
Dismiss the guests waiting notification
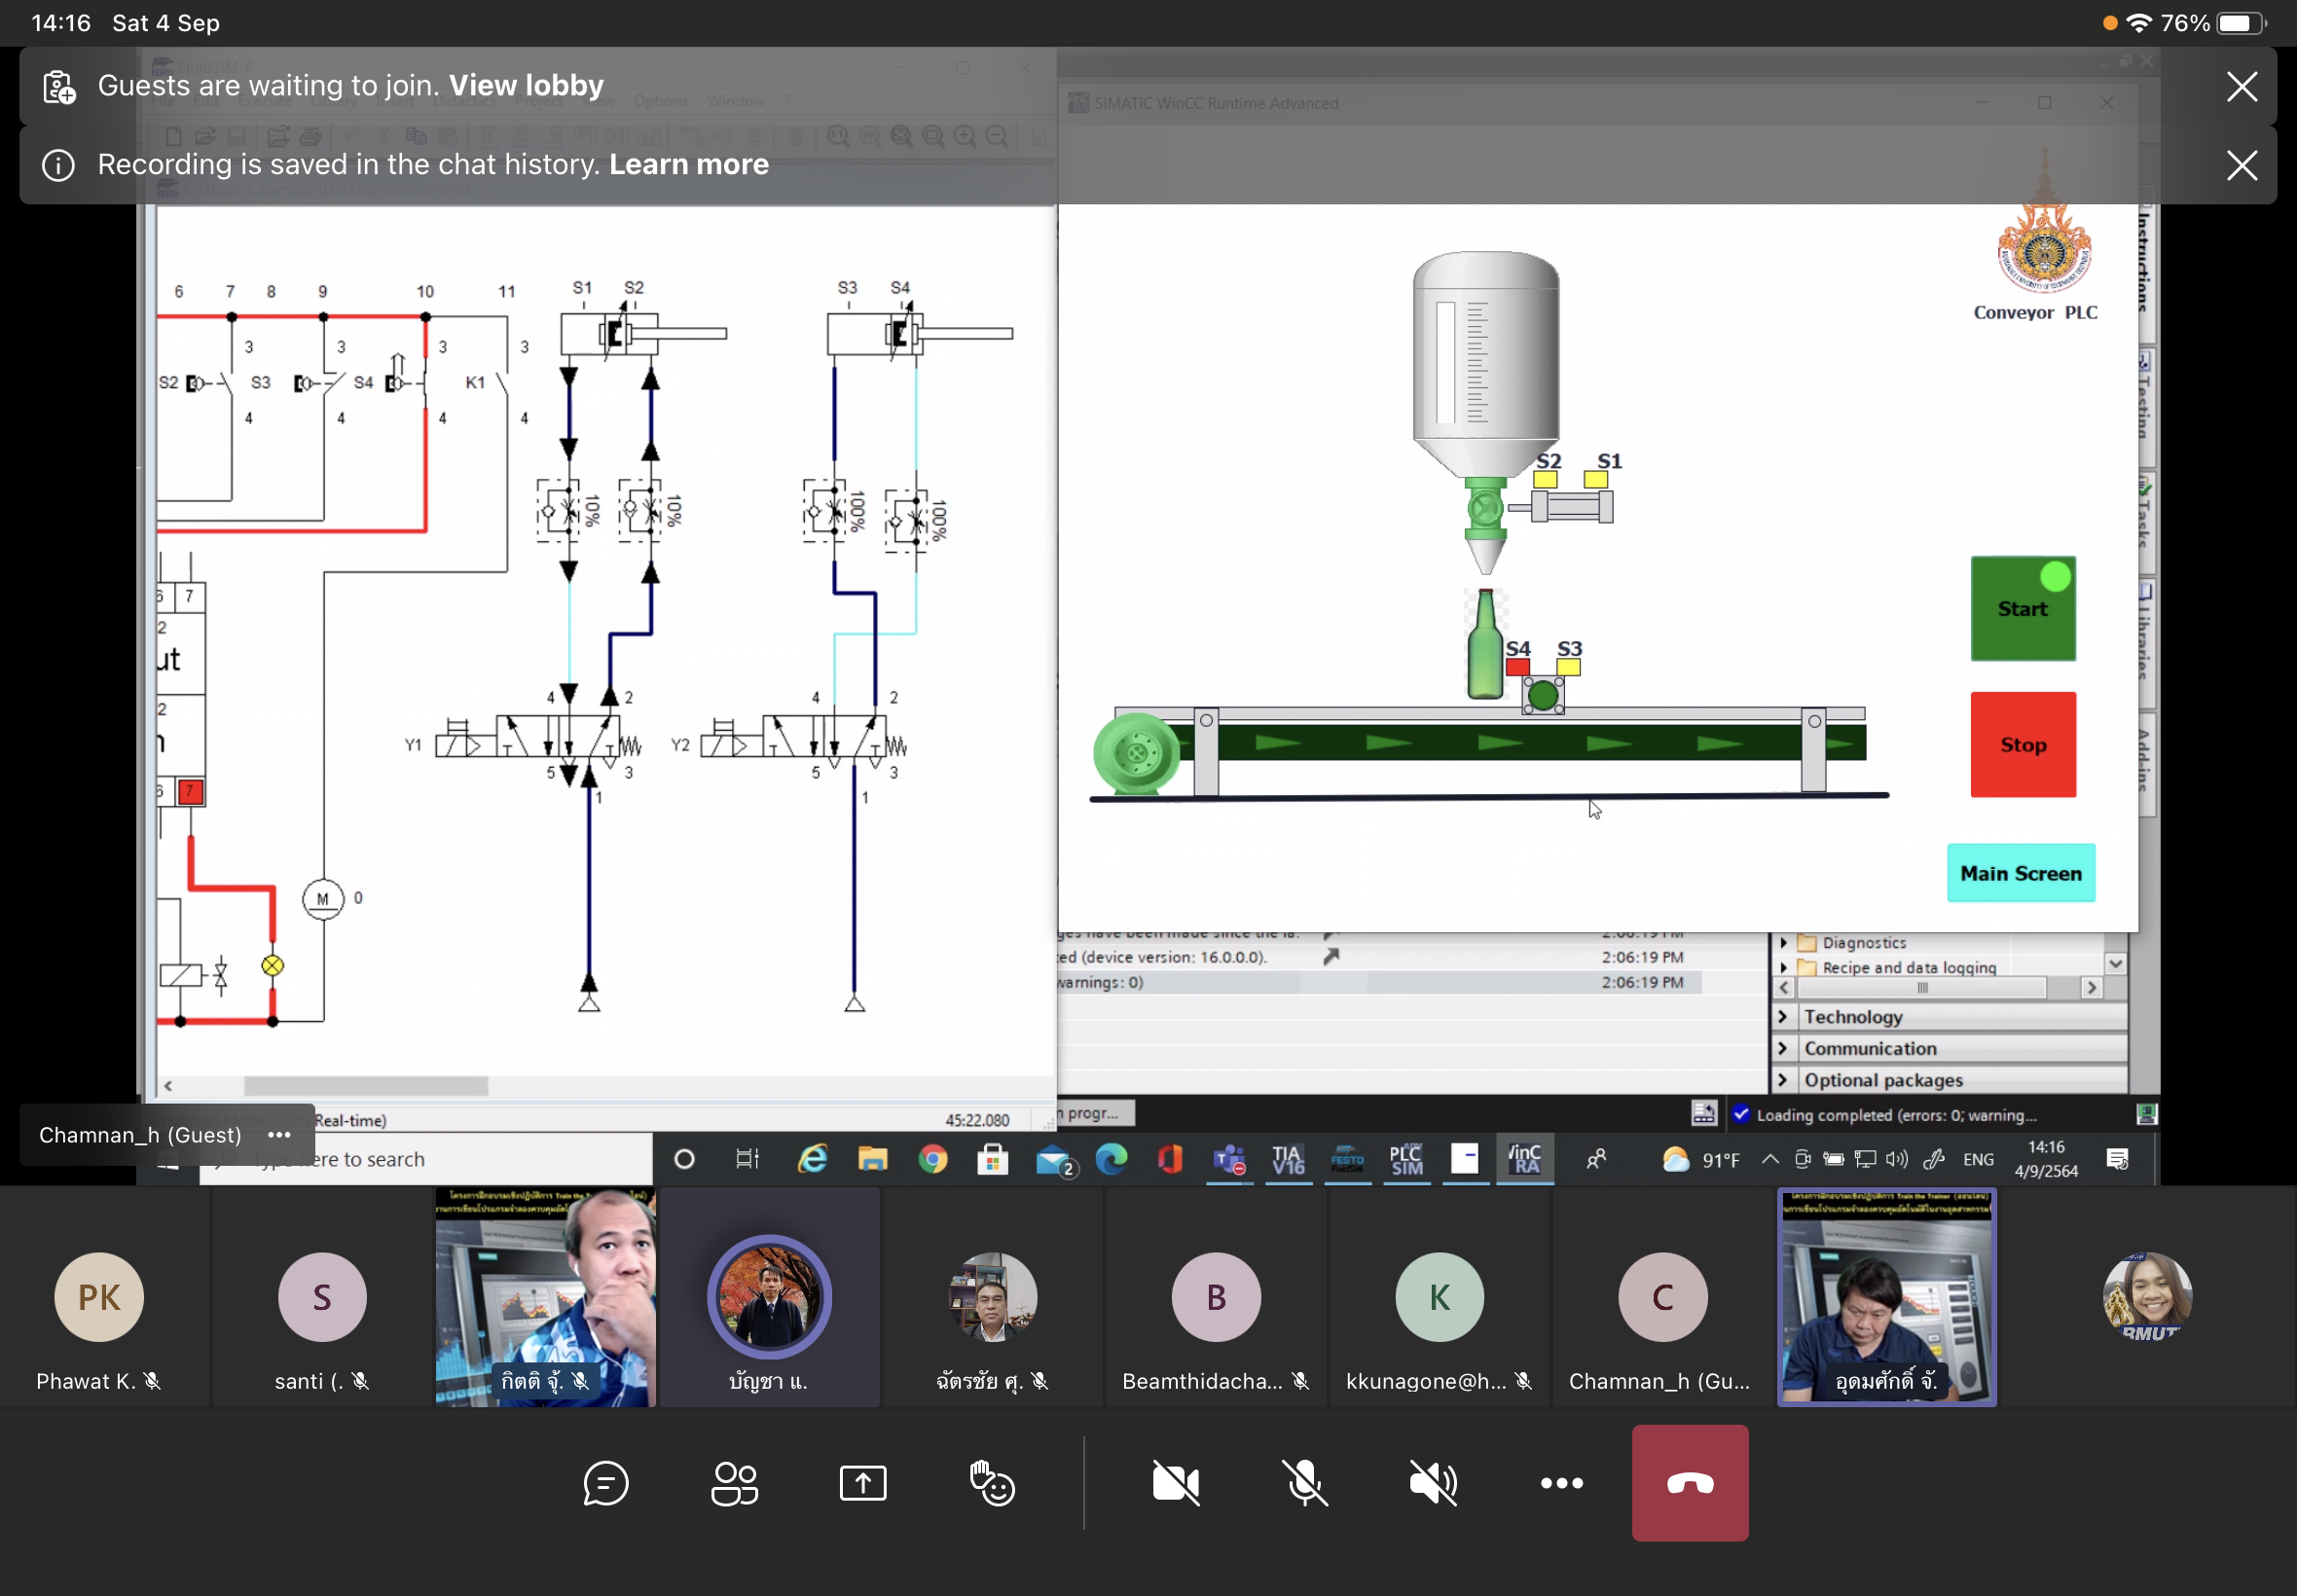click(2242, 87)
